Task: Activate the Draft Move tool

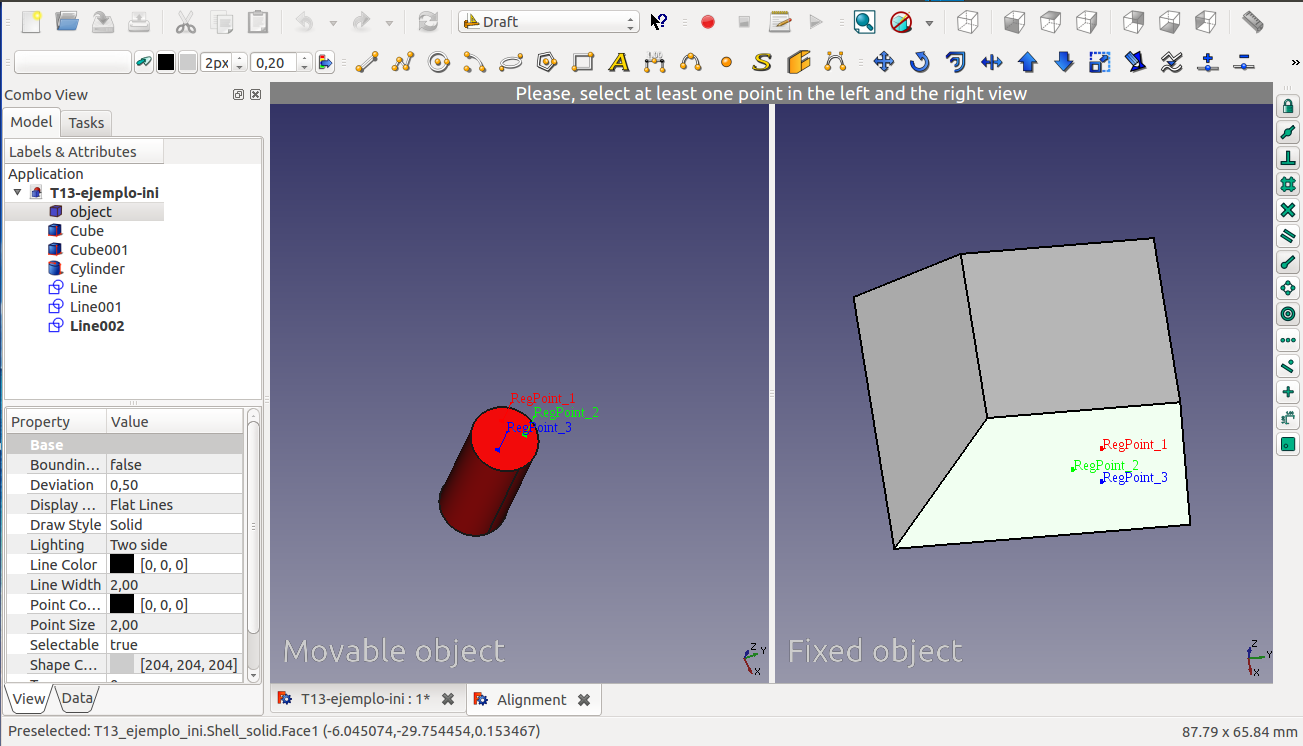Action: click(883, 62)
